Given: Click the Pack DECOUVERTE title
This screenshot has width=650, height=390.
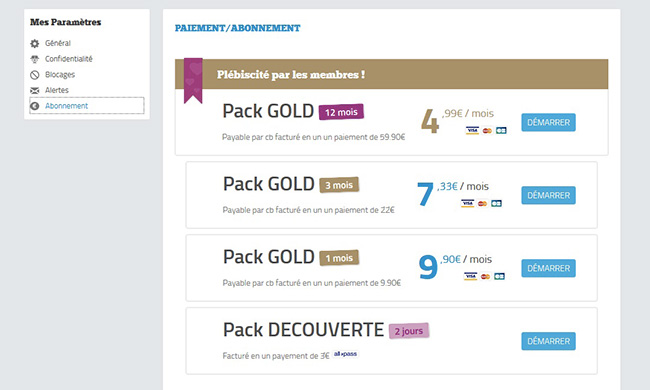Looking at the screenshot, I should pos(303,330).
